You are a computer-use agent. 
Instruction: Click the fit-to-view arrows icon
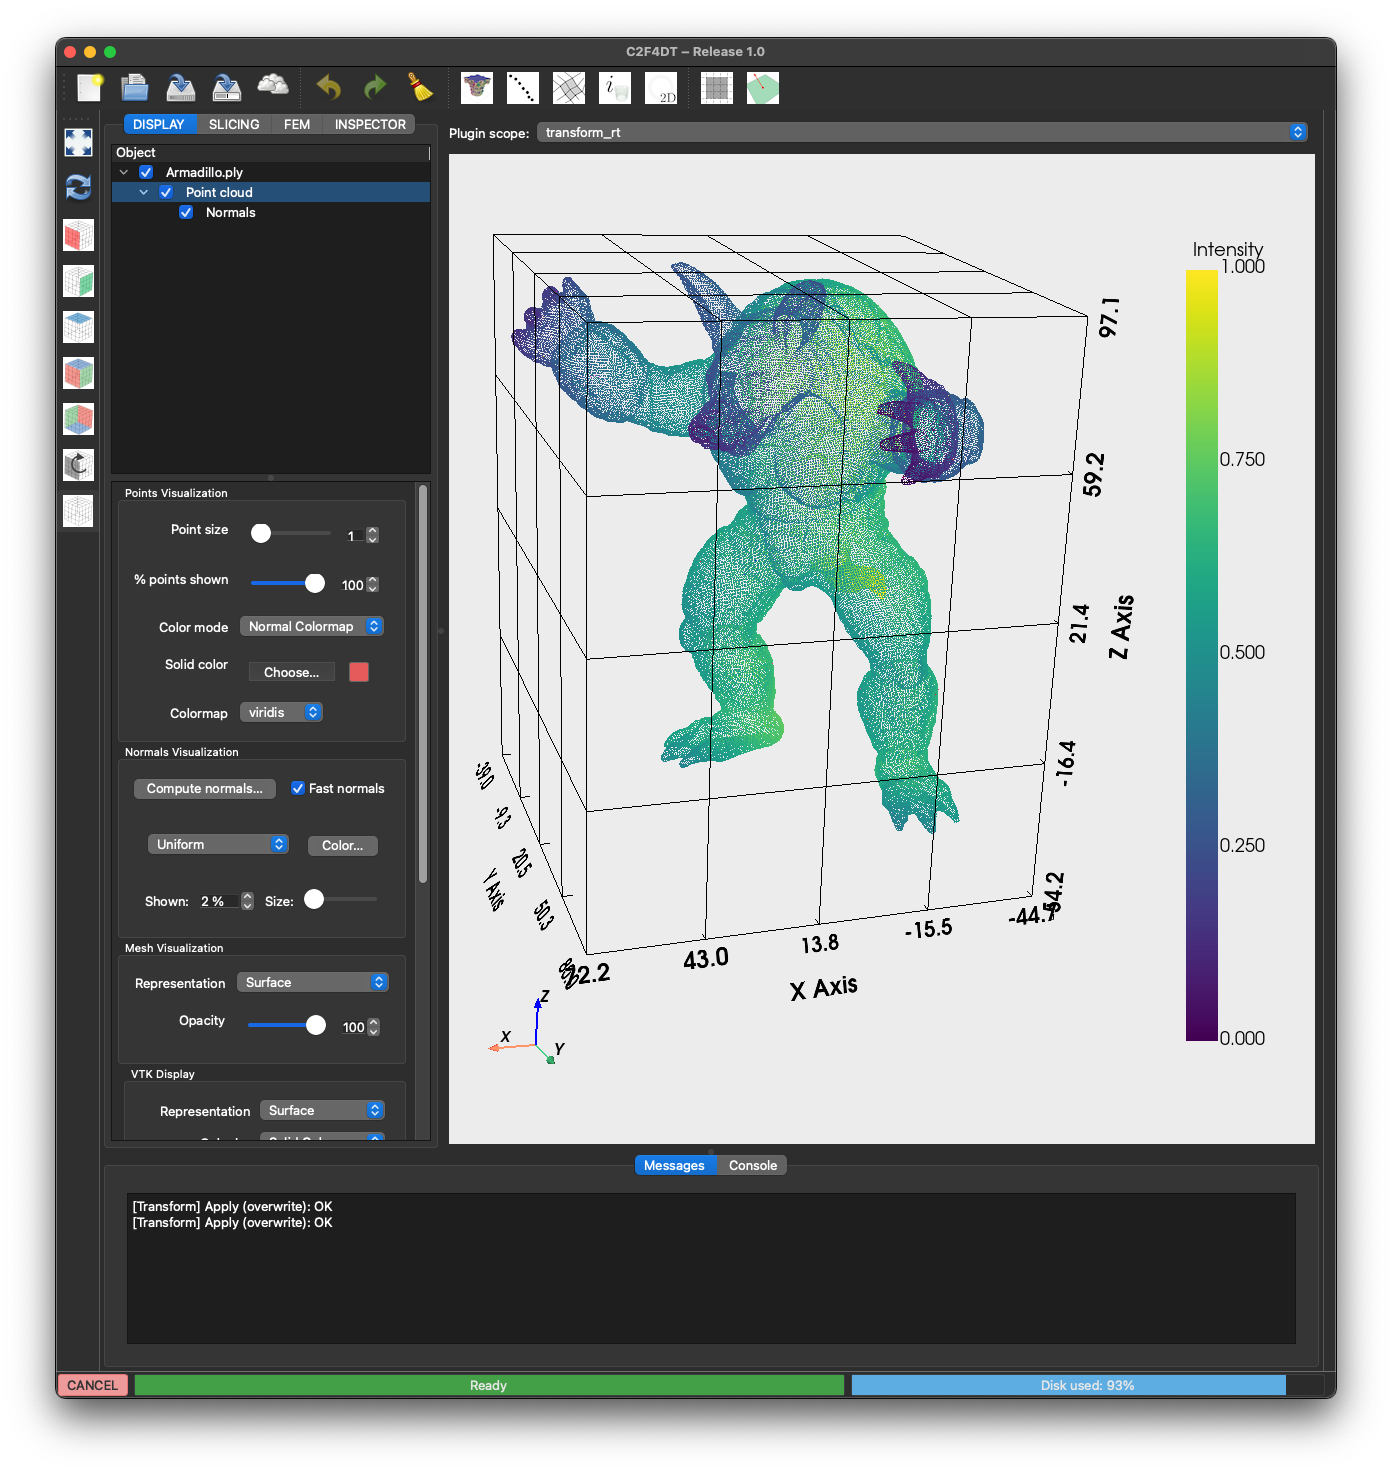tap(78, 142)
